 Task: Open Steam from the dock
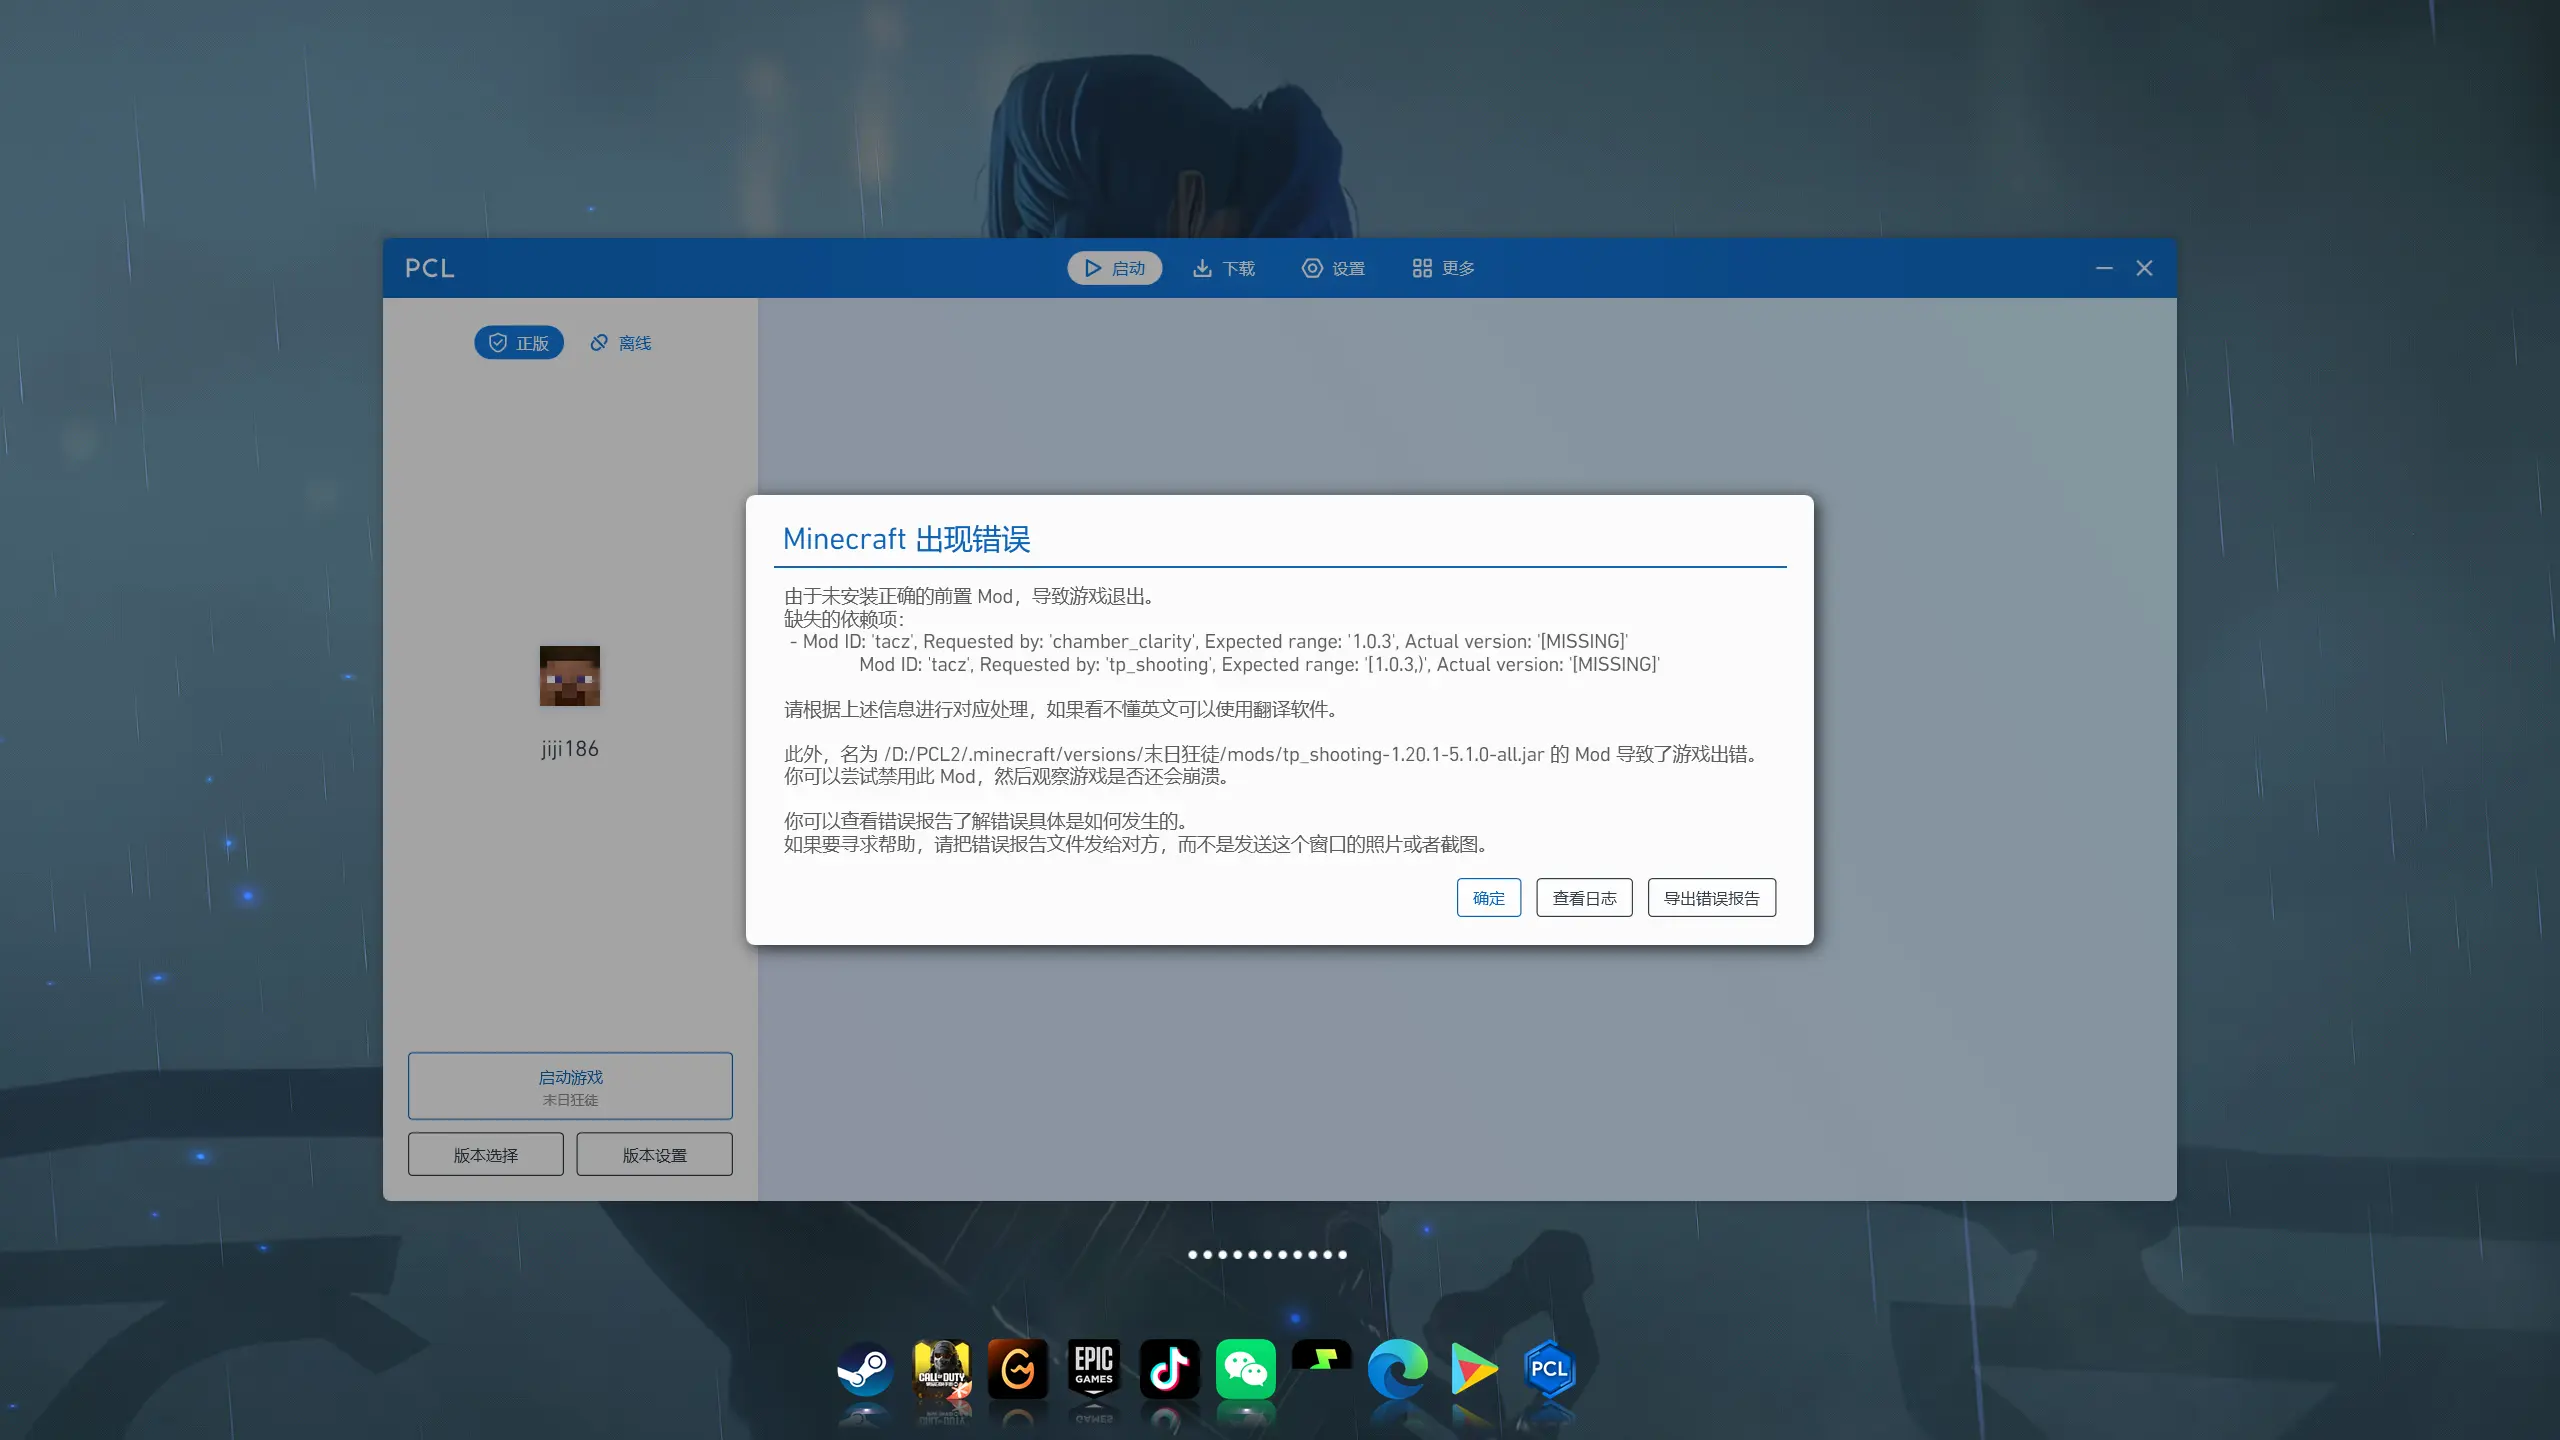click(865, 1368)
